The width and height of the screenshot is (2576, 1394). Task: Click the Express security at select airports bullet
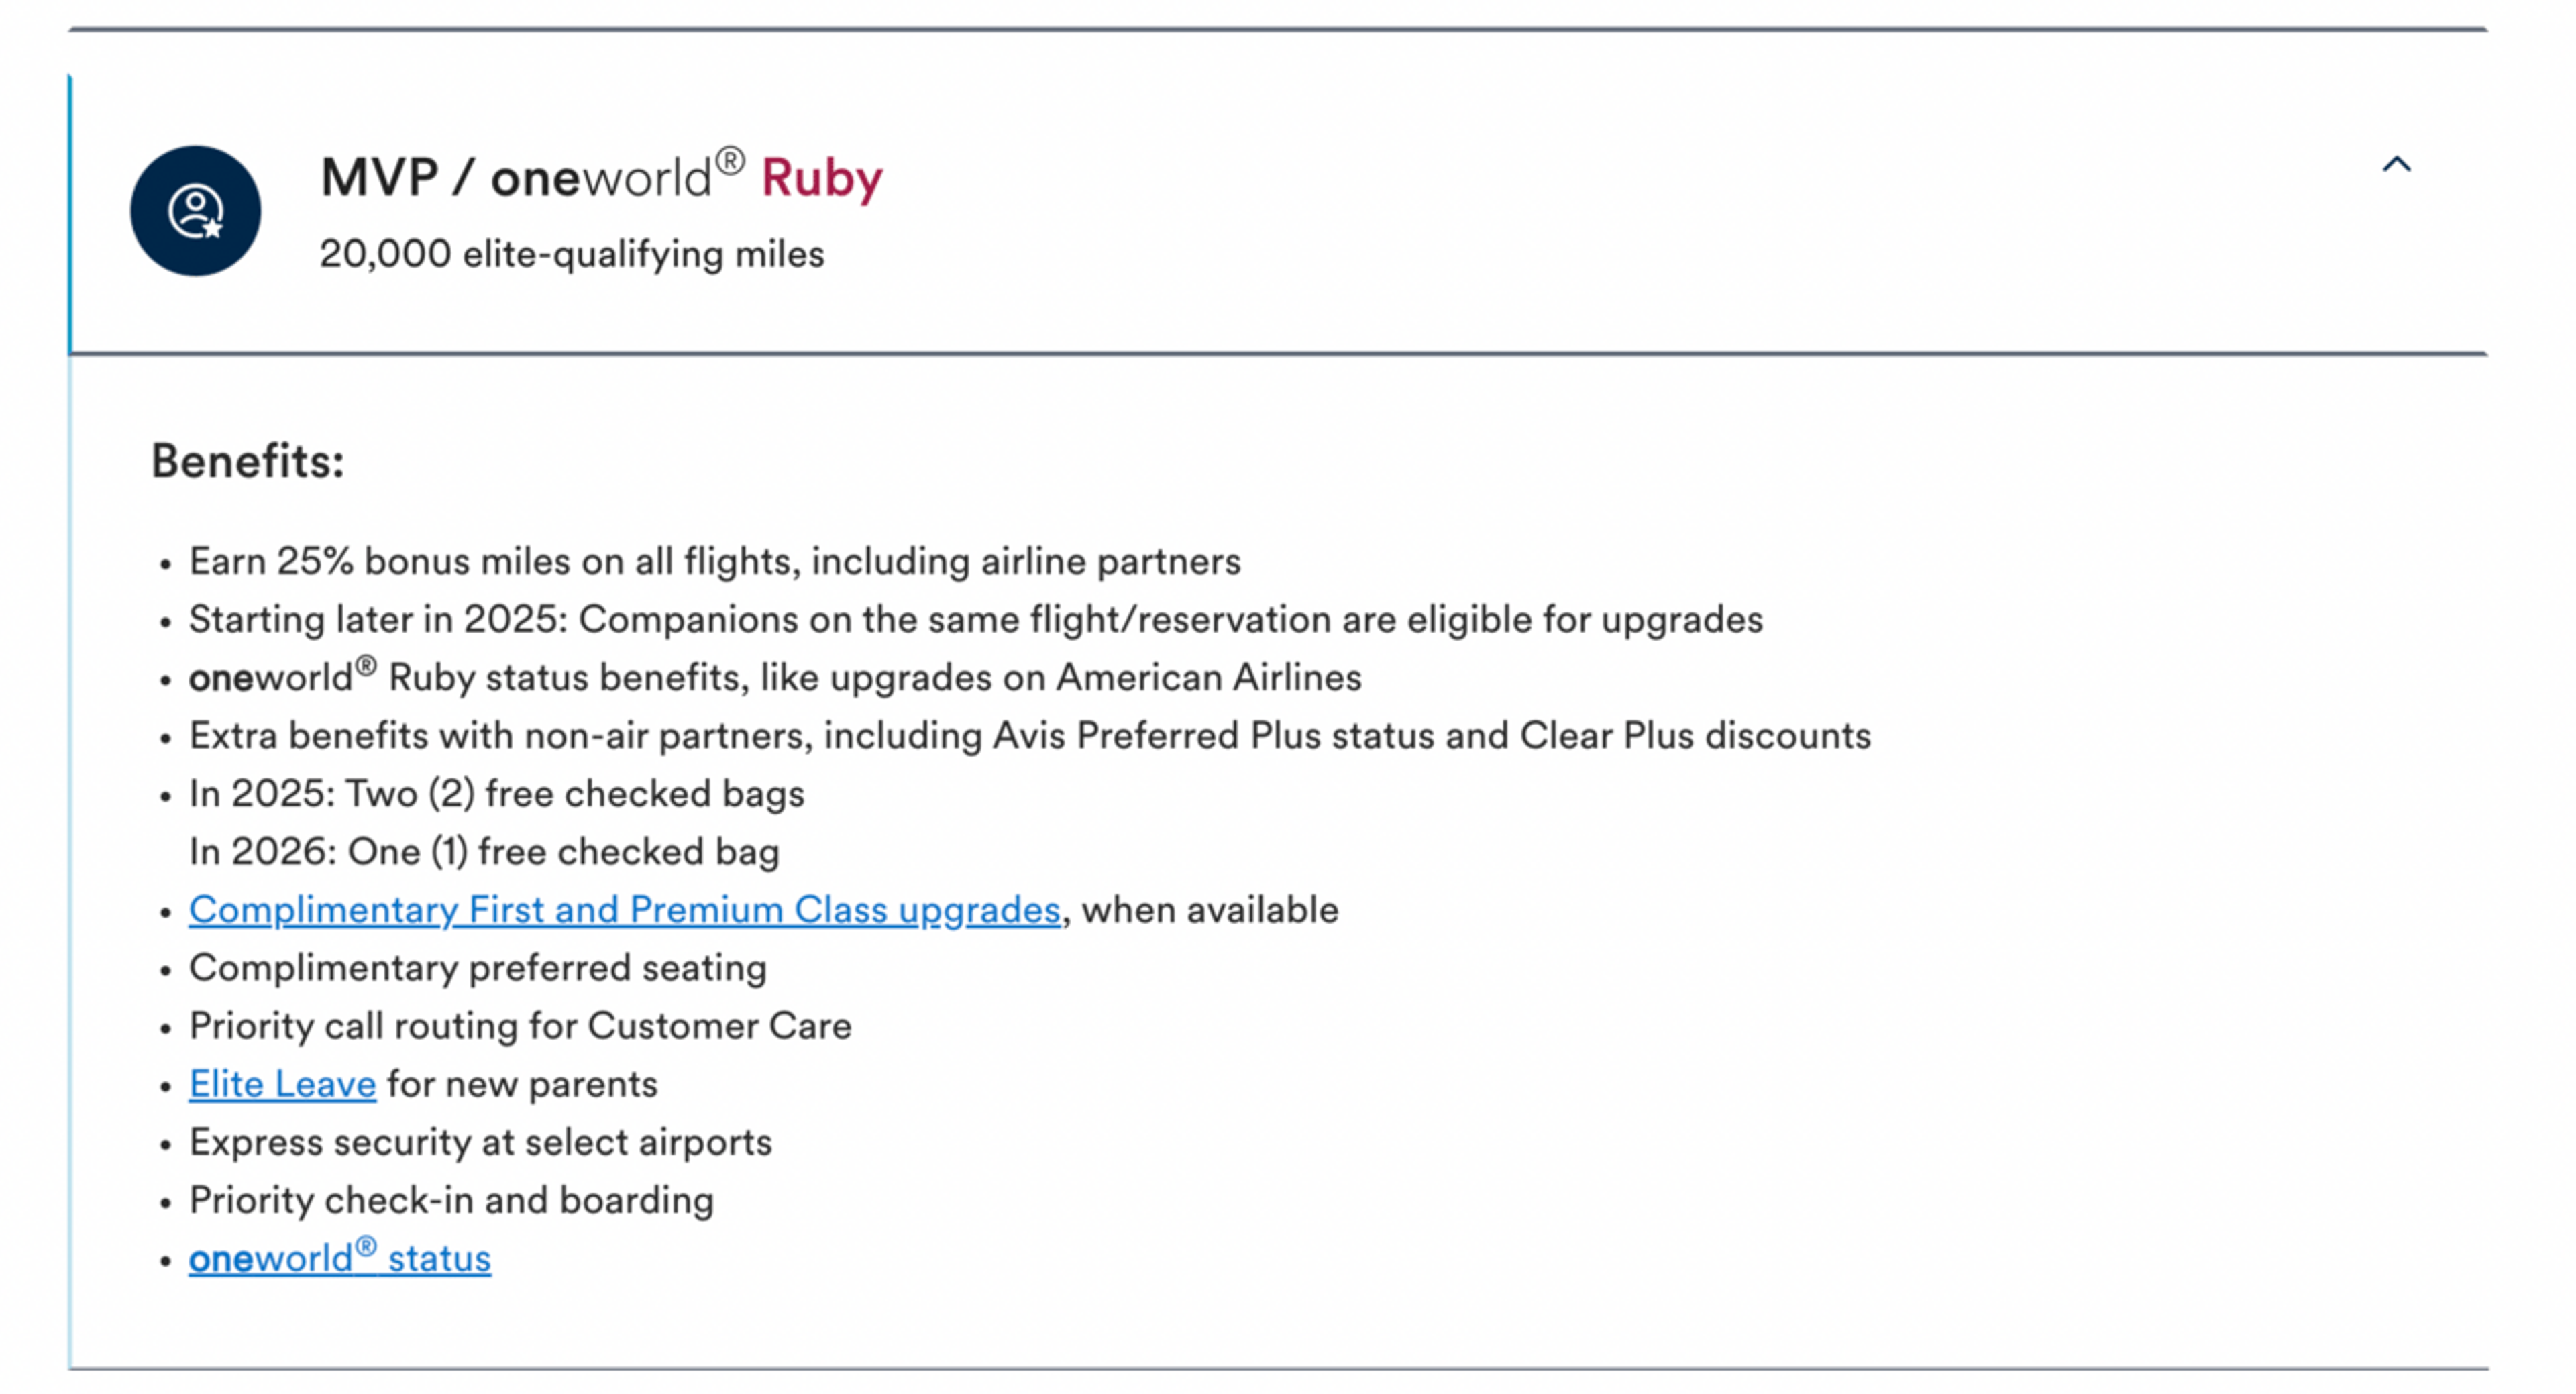pyautogui.click(x=481, y=1142)
